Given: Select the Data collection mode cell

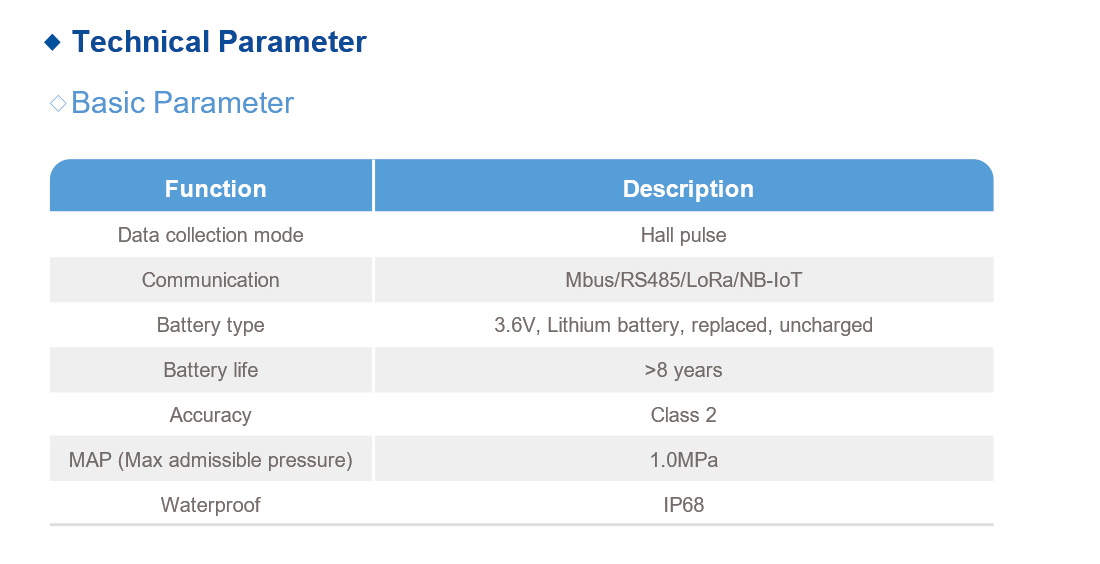Looking at the screenshot, I should pyautogui.click(x=210, y=235).
